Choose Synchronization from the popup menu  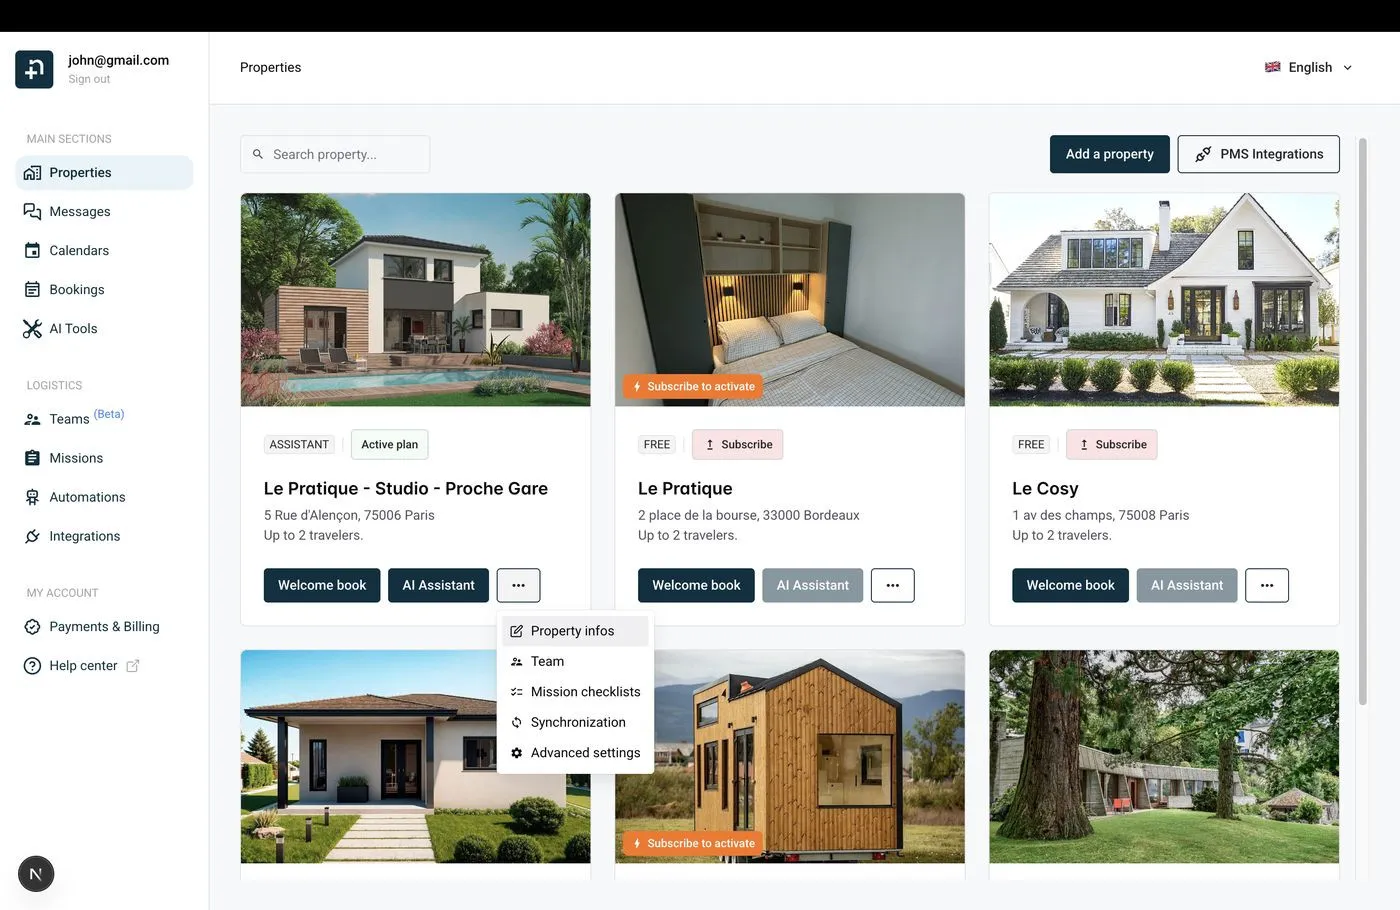pos(575,722)
